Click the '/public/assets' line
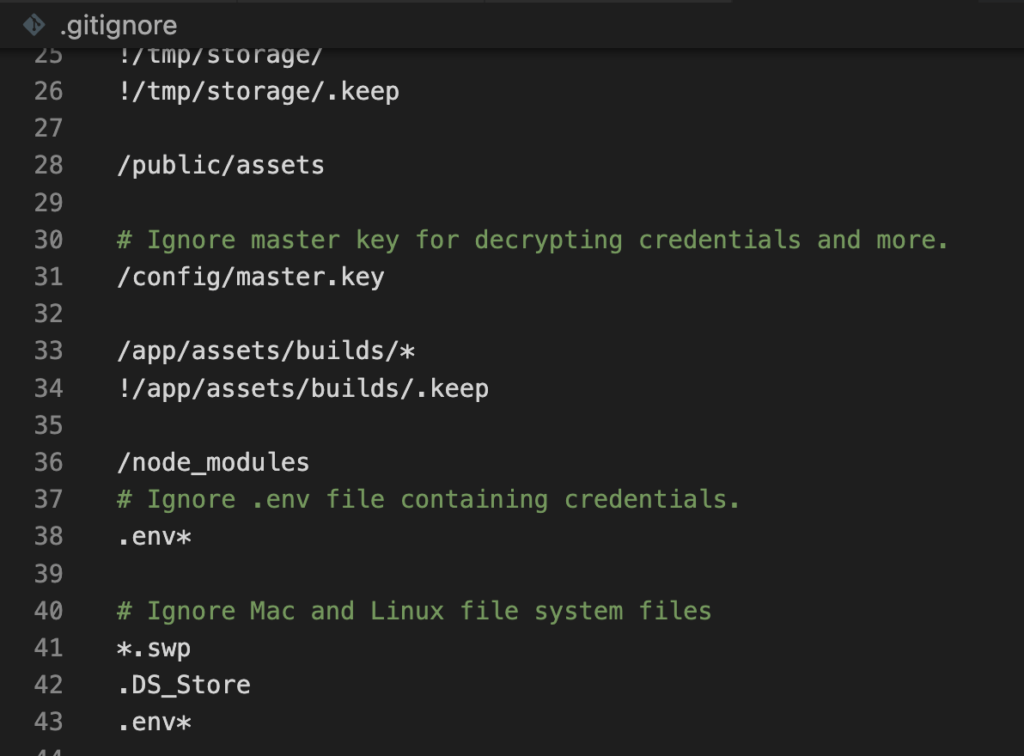The width and height of the screenshot is (1024, 756). [x=221, y=166]
